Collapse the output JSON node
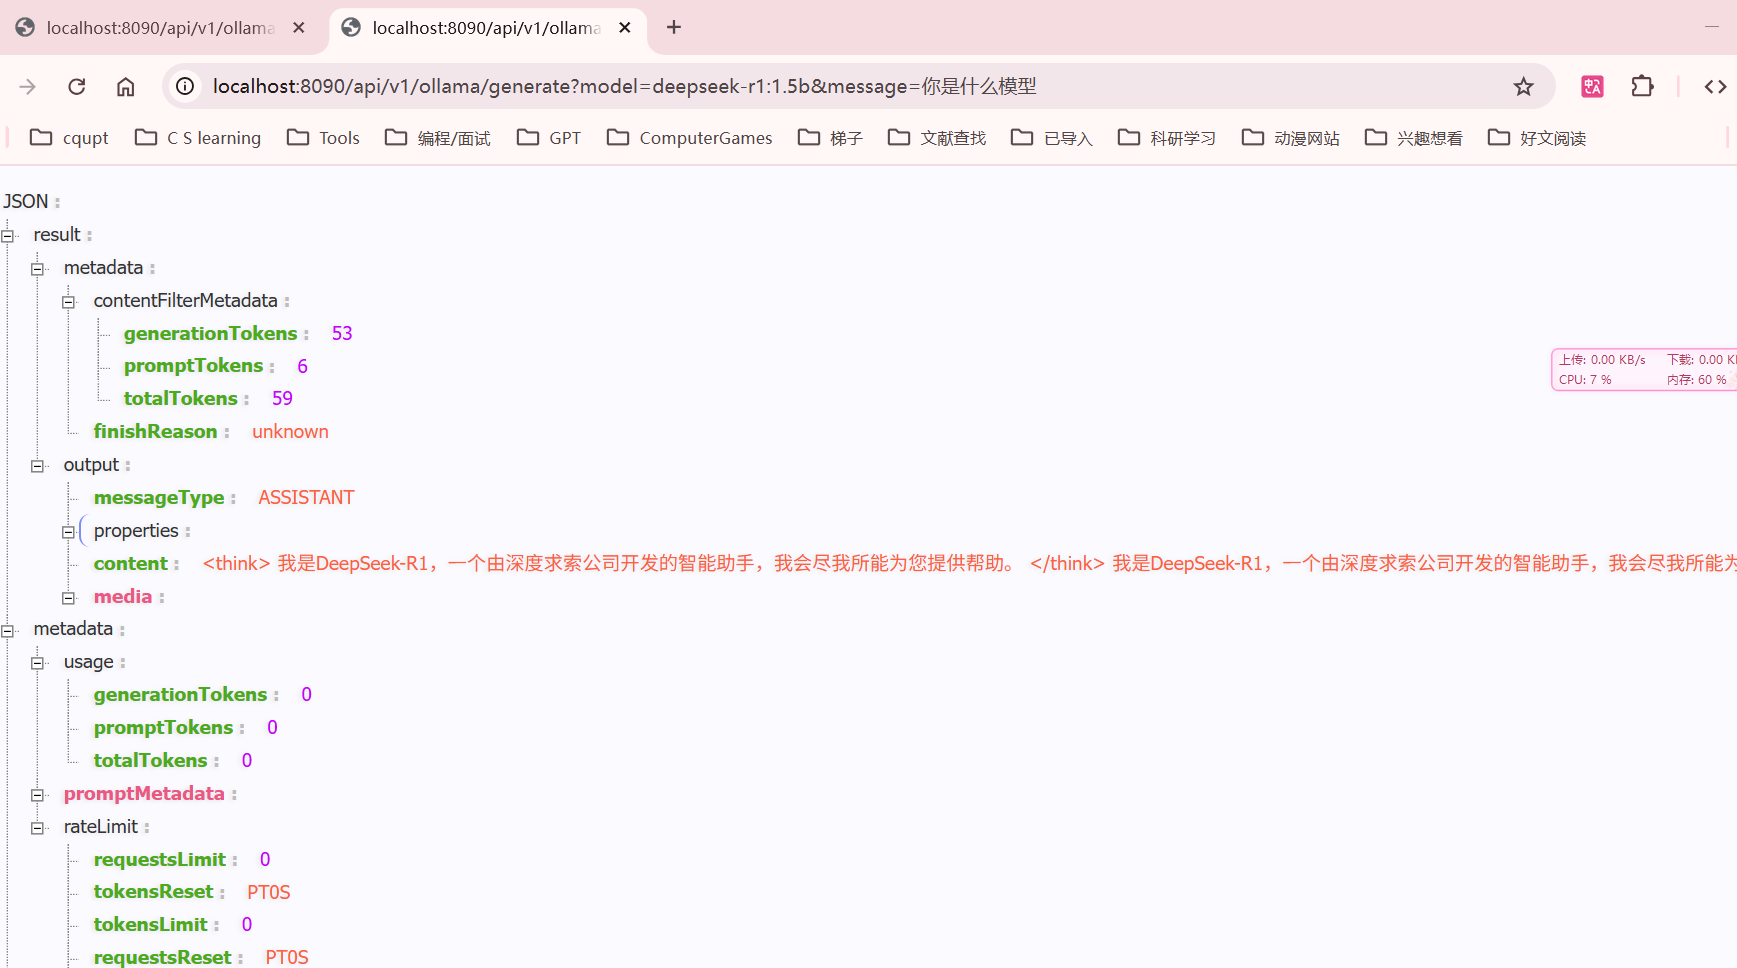The width and height of the screenshot is (1737, 968). coord(38,466)
